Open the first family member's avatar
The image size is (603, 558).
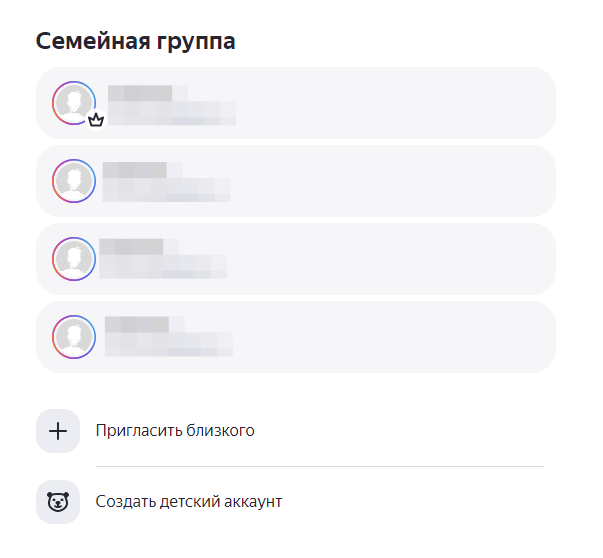click(x=74, y=103)
